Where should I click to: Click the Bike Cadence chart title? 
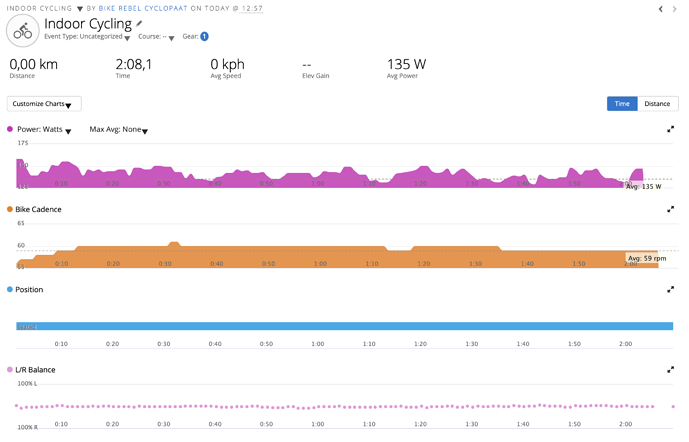click(38, 209)
